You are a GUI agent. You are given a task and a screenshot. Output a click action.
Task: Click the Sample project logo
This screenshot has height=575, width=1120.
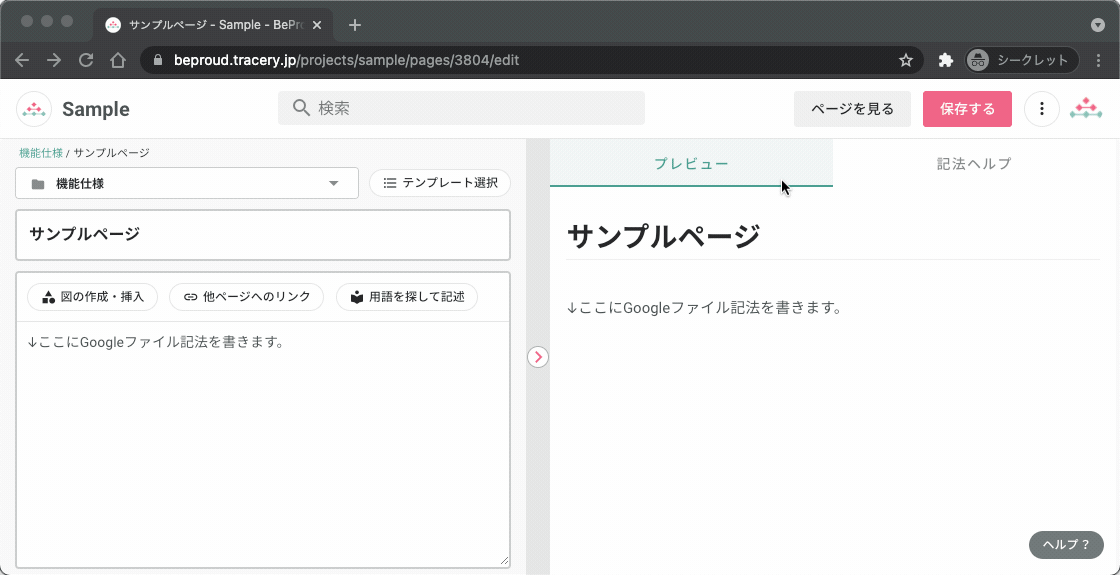coord(34,109)
